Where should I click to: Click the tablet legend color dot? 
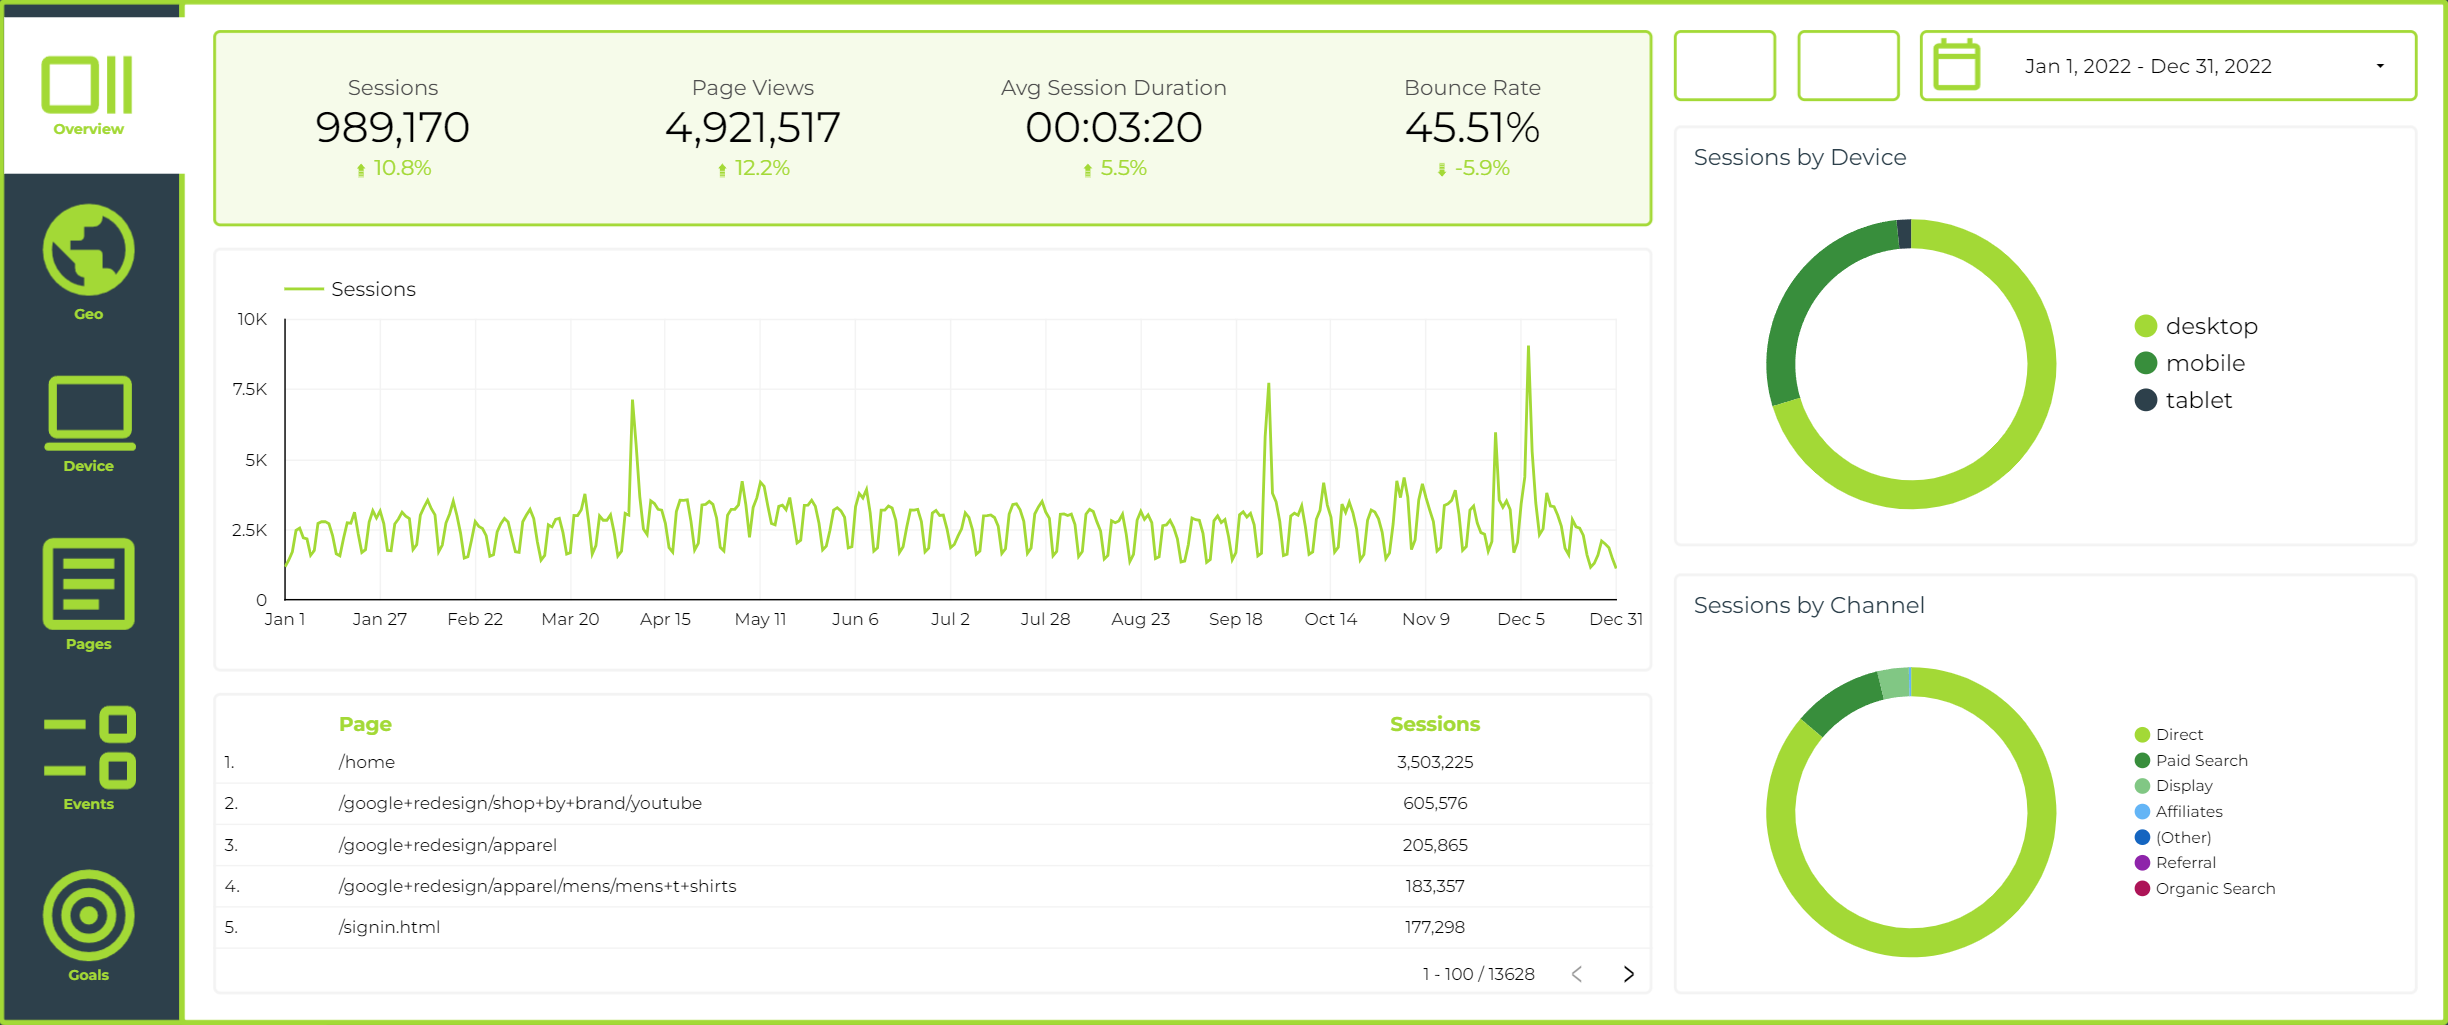click(2145, 400)
